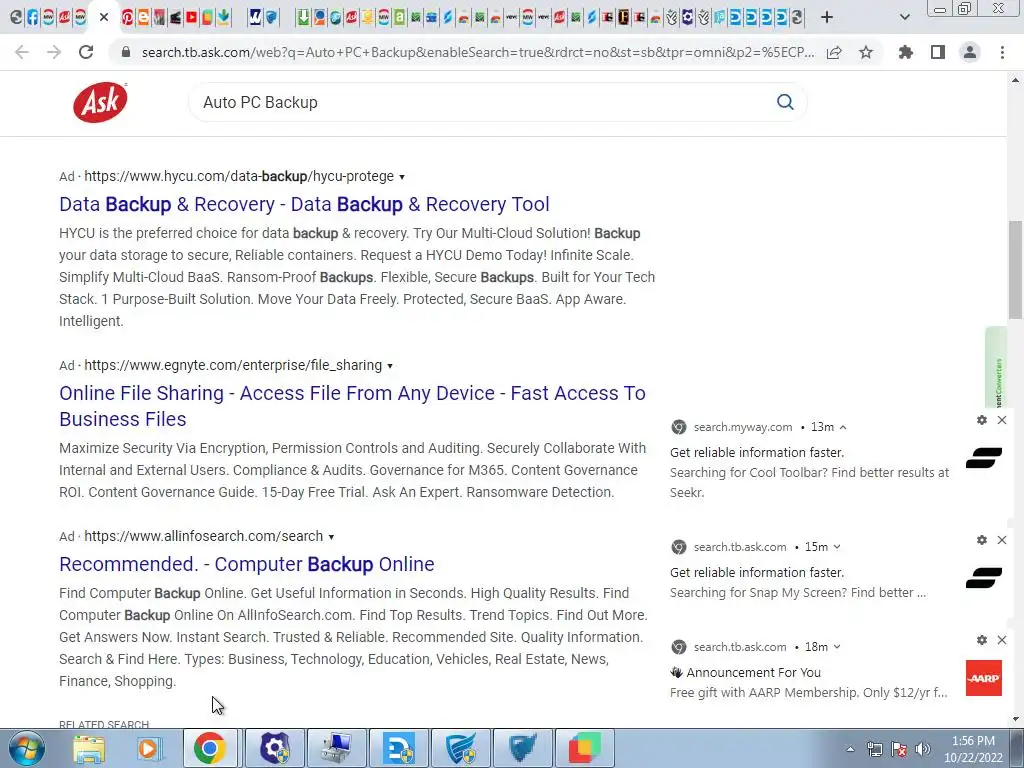Switch to the purple gear tab

tap(688, 17)
